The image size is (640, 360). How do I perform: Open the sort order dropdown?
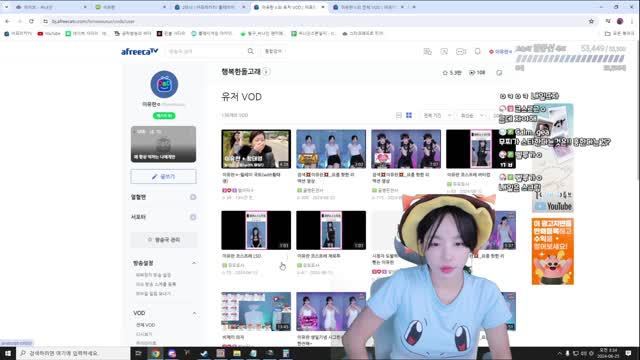(x=472, y=116)
